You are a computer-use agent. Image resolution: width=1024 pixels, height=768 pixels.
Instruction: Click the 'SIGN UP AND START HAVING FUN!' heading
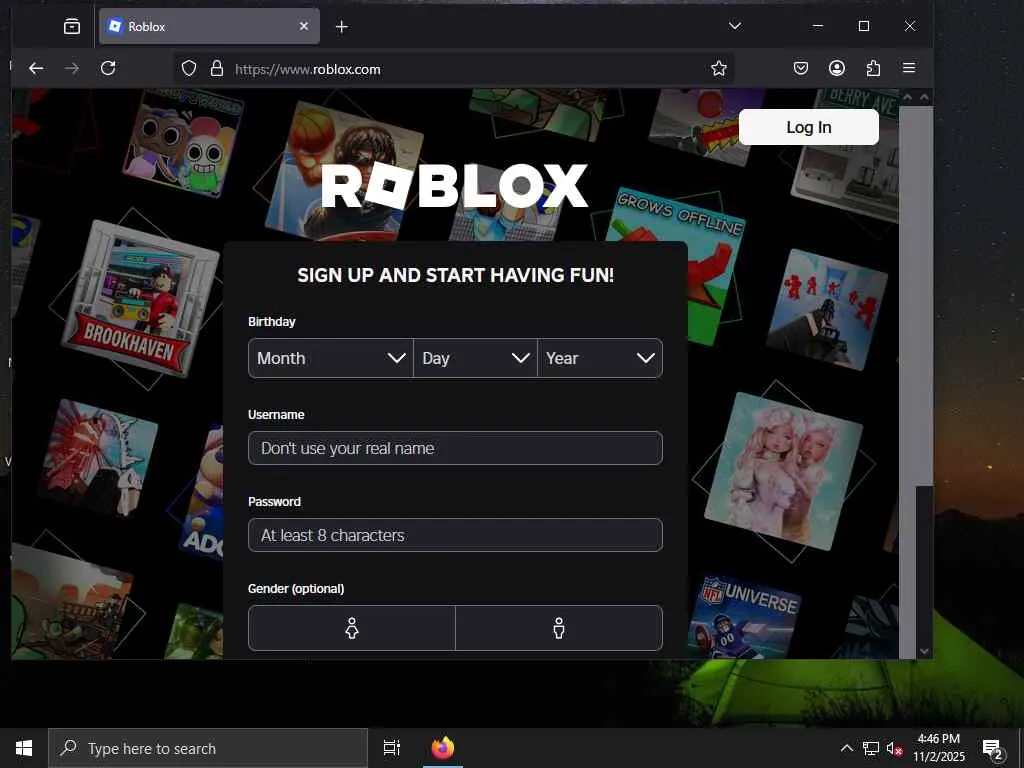coord(455,275)
